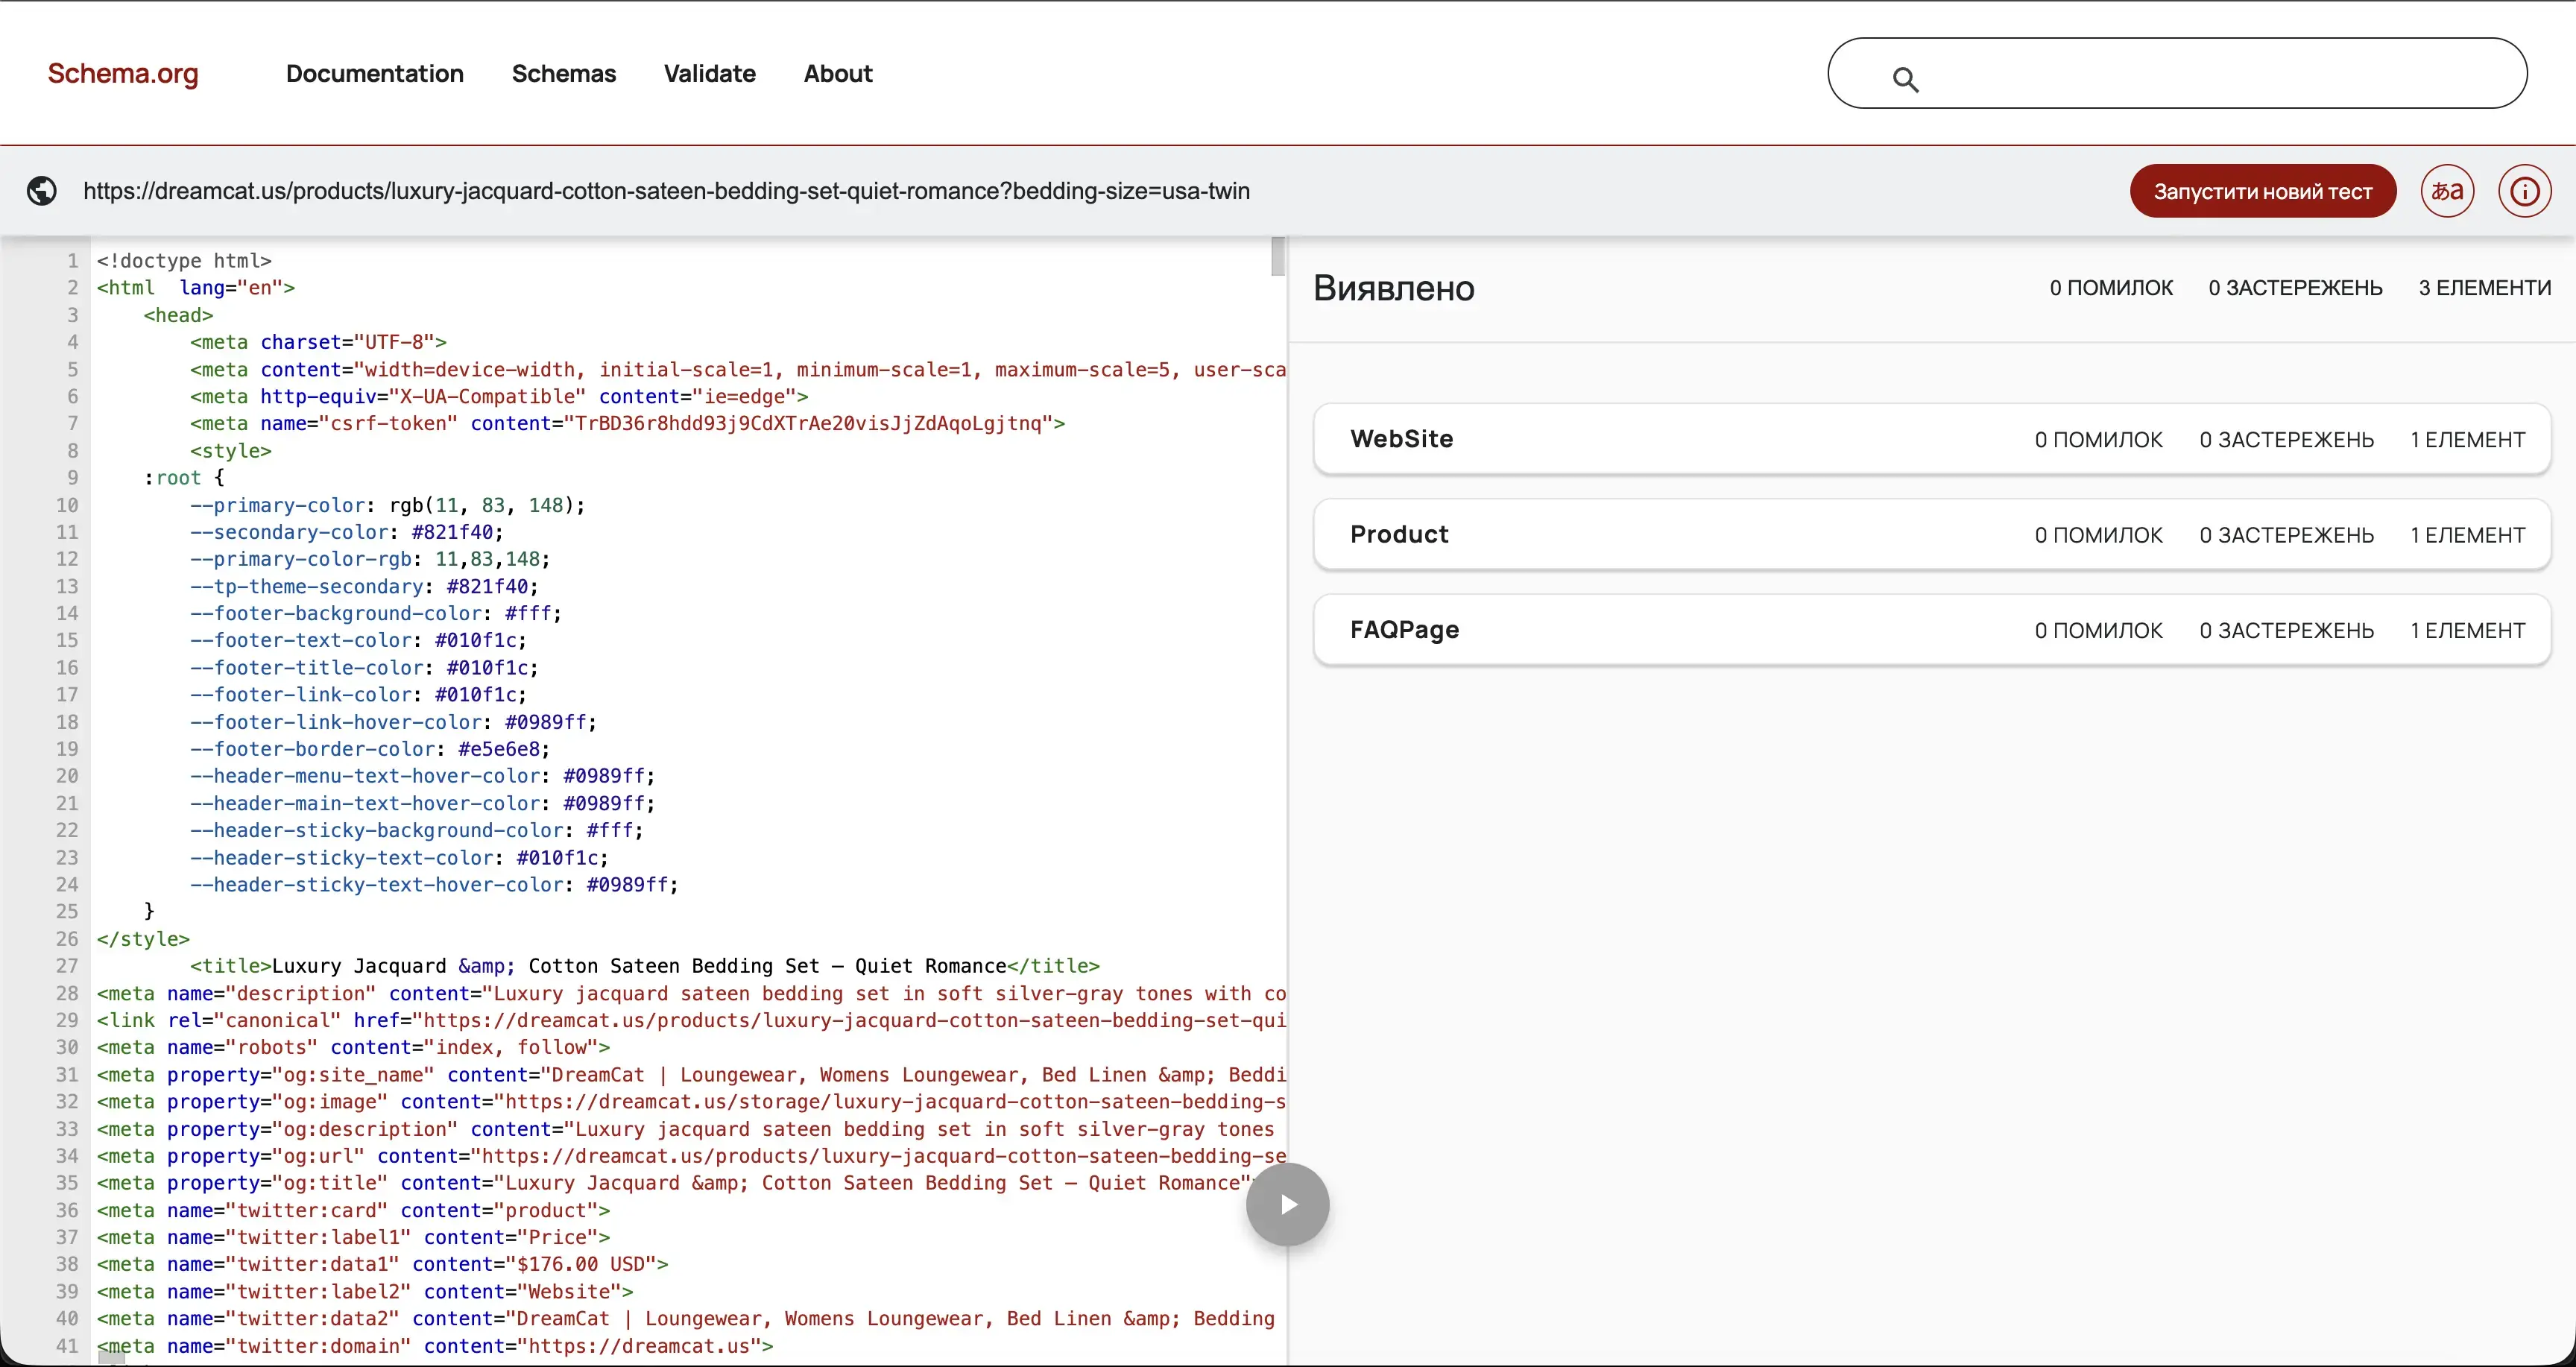Expand the FAQPage result row
This screenshot has width=2576, height=1367.
coord(1931,630)
